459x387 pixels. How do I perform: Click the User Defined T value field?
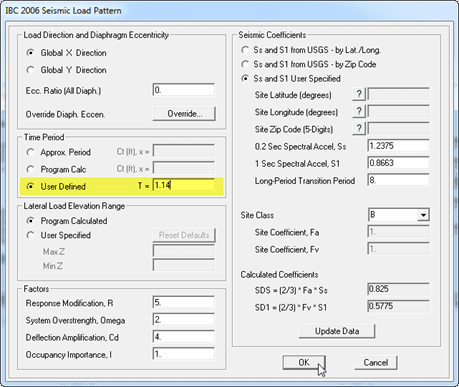(184, 185)
